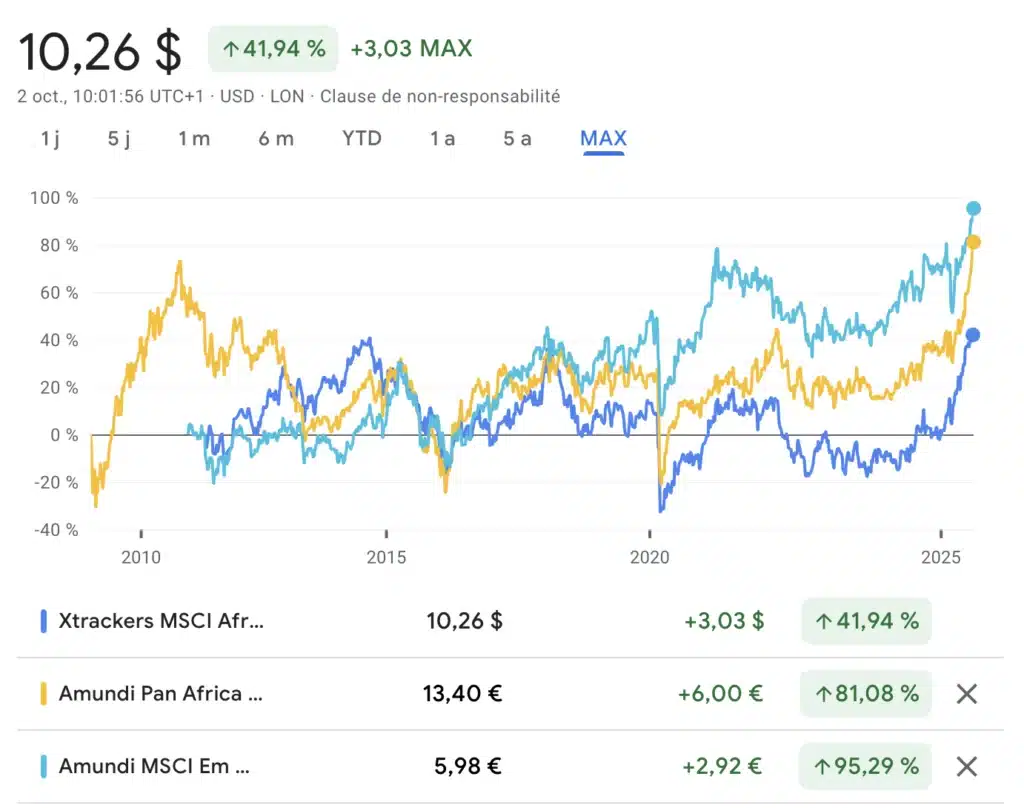Click the light blue Amundi MSCI Em marker
The height and width of the screenshot is (808, 1024).
[x=43, y=766]
